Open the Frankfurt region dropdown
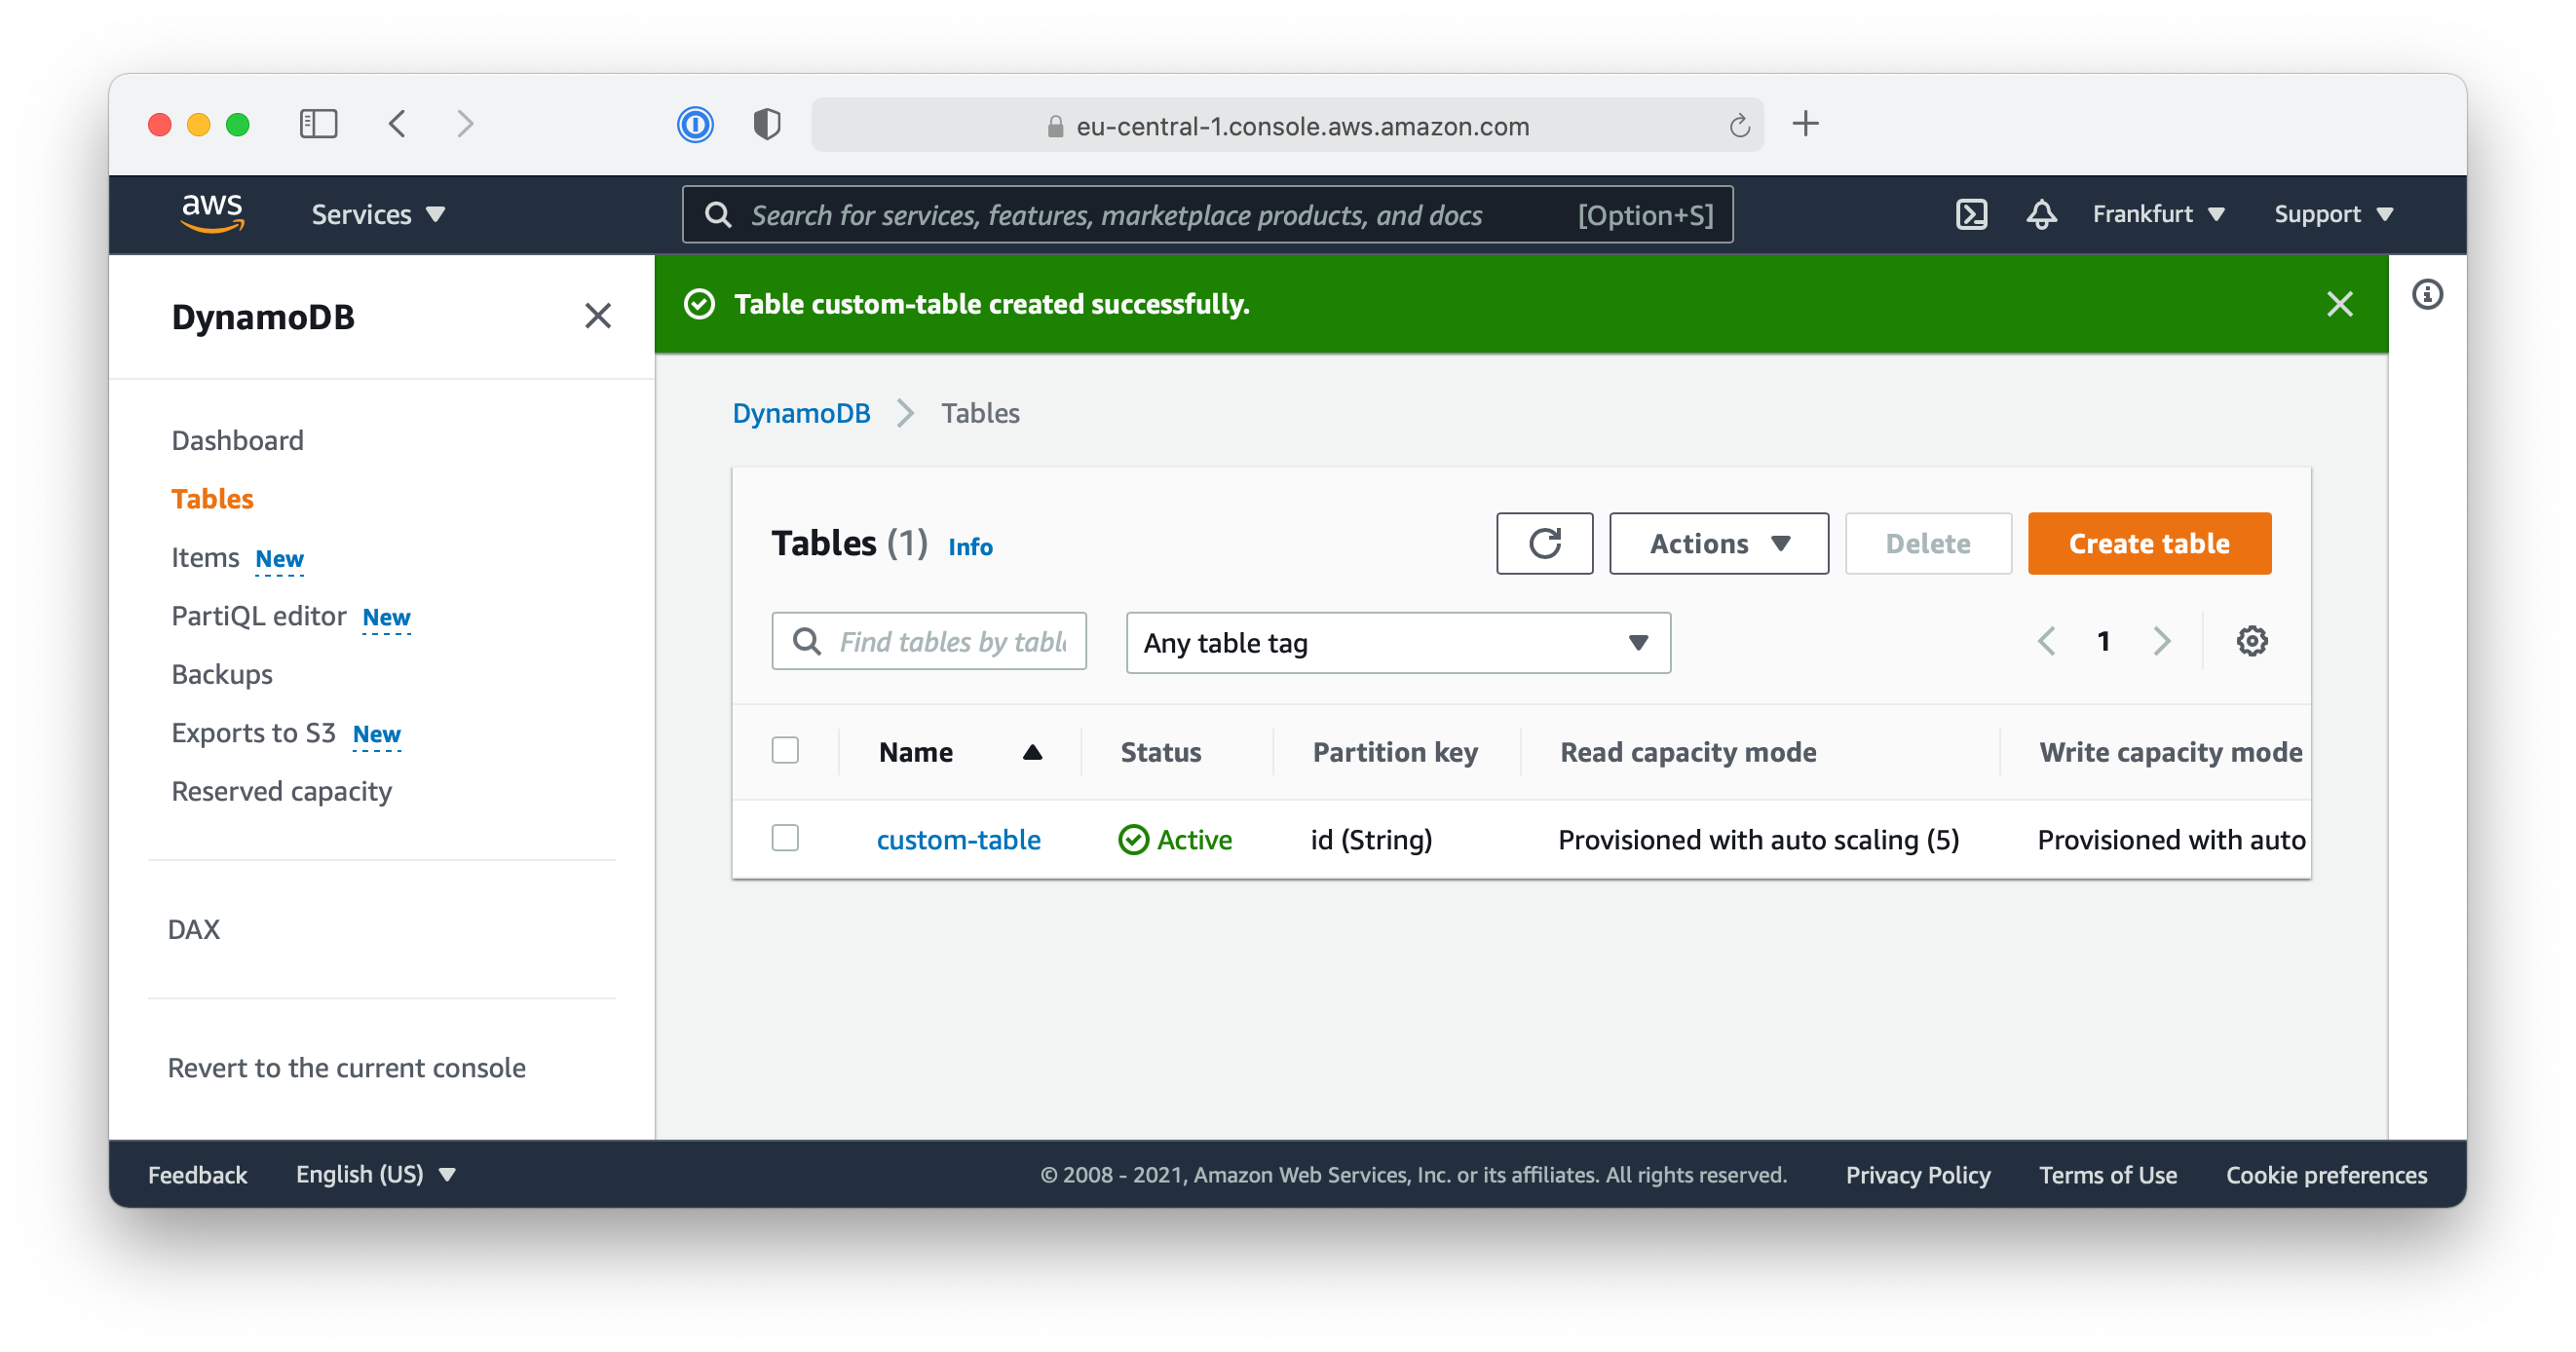2576x1352 pixels. (x=2158, y=214)
